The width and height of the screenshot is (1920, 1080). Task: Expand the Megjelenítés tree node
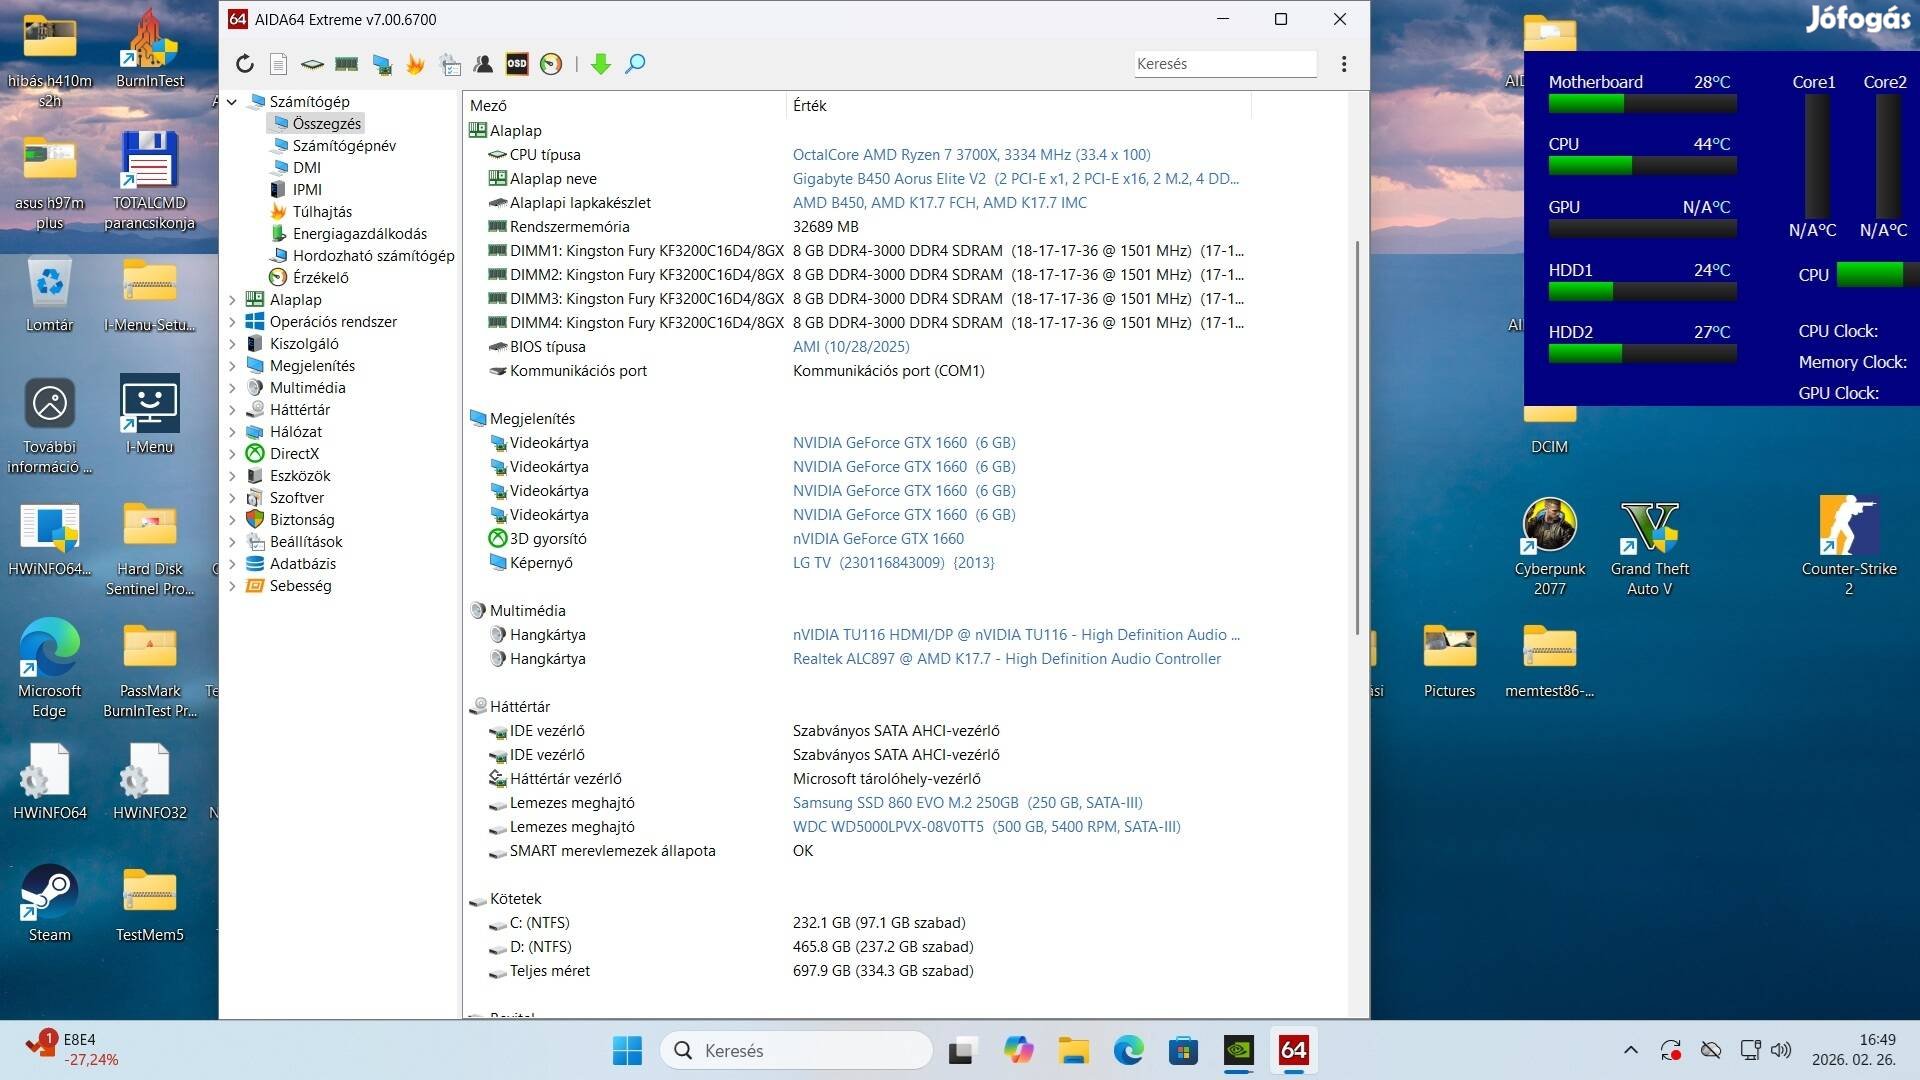(x=232, y=366)
